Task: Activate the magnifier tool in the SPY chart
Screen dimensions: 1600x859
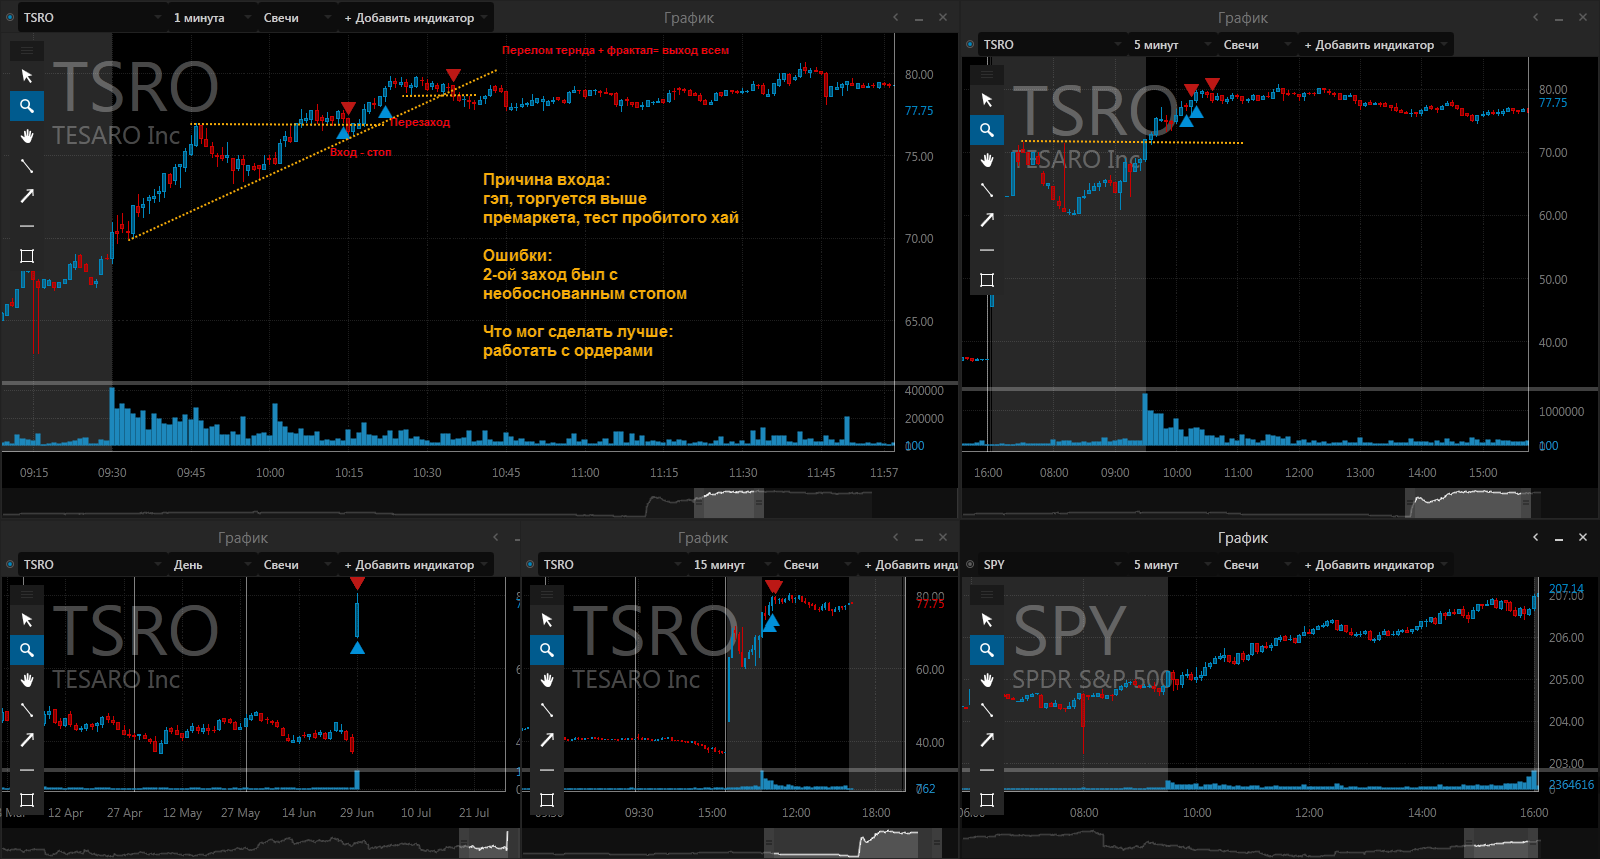Action: [987, 650]
